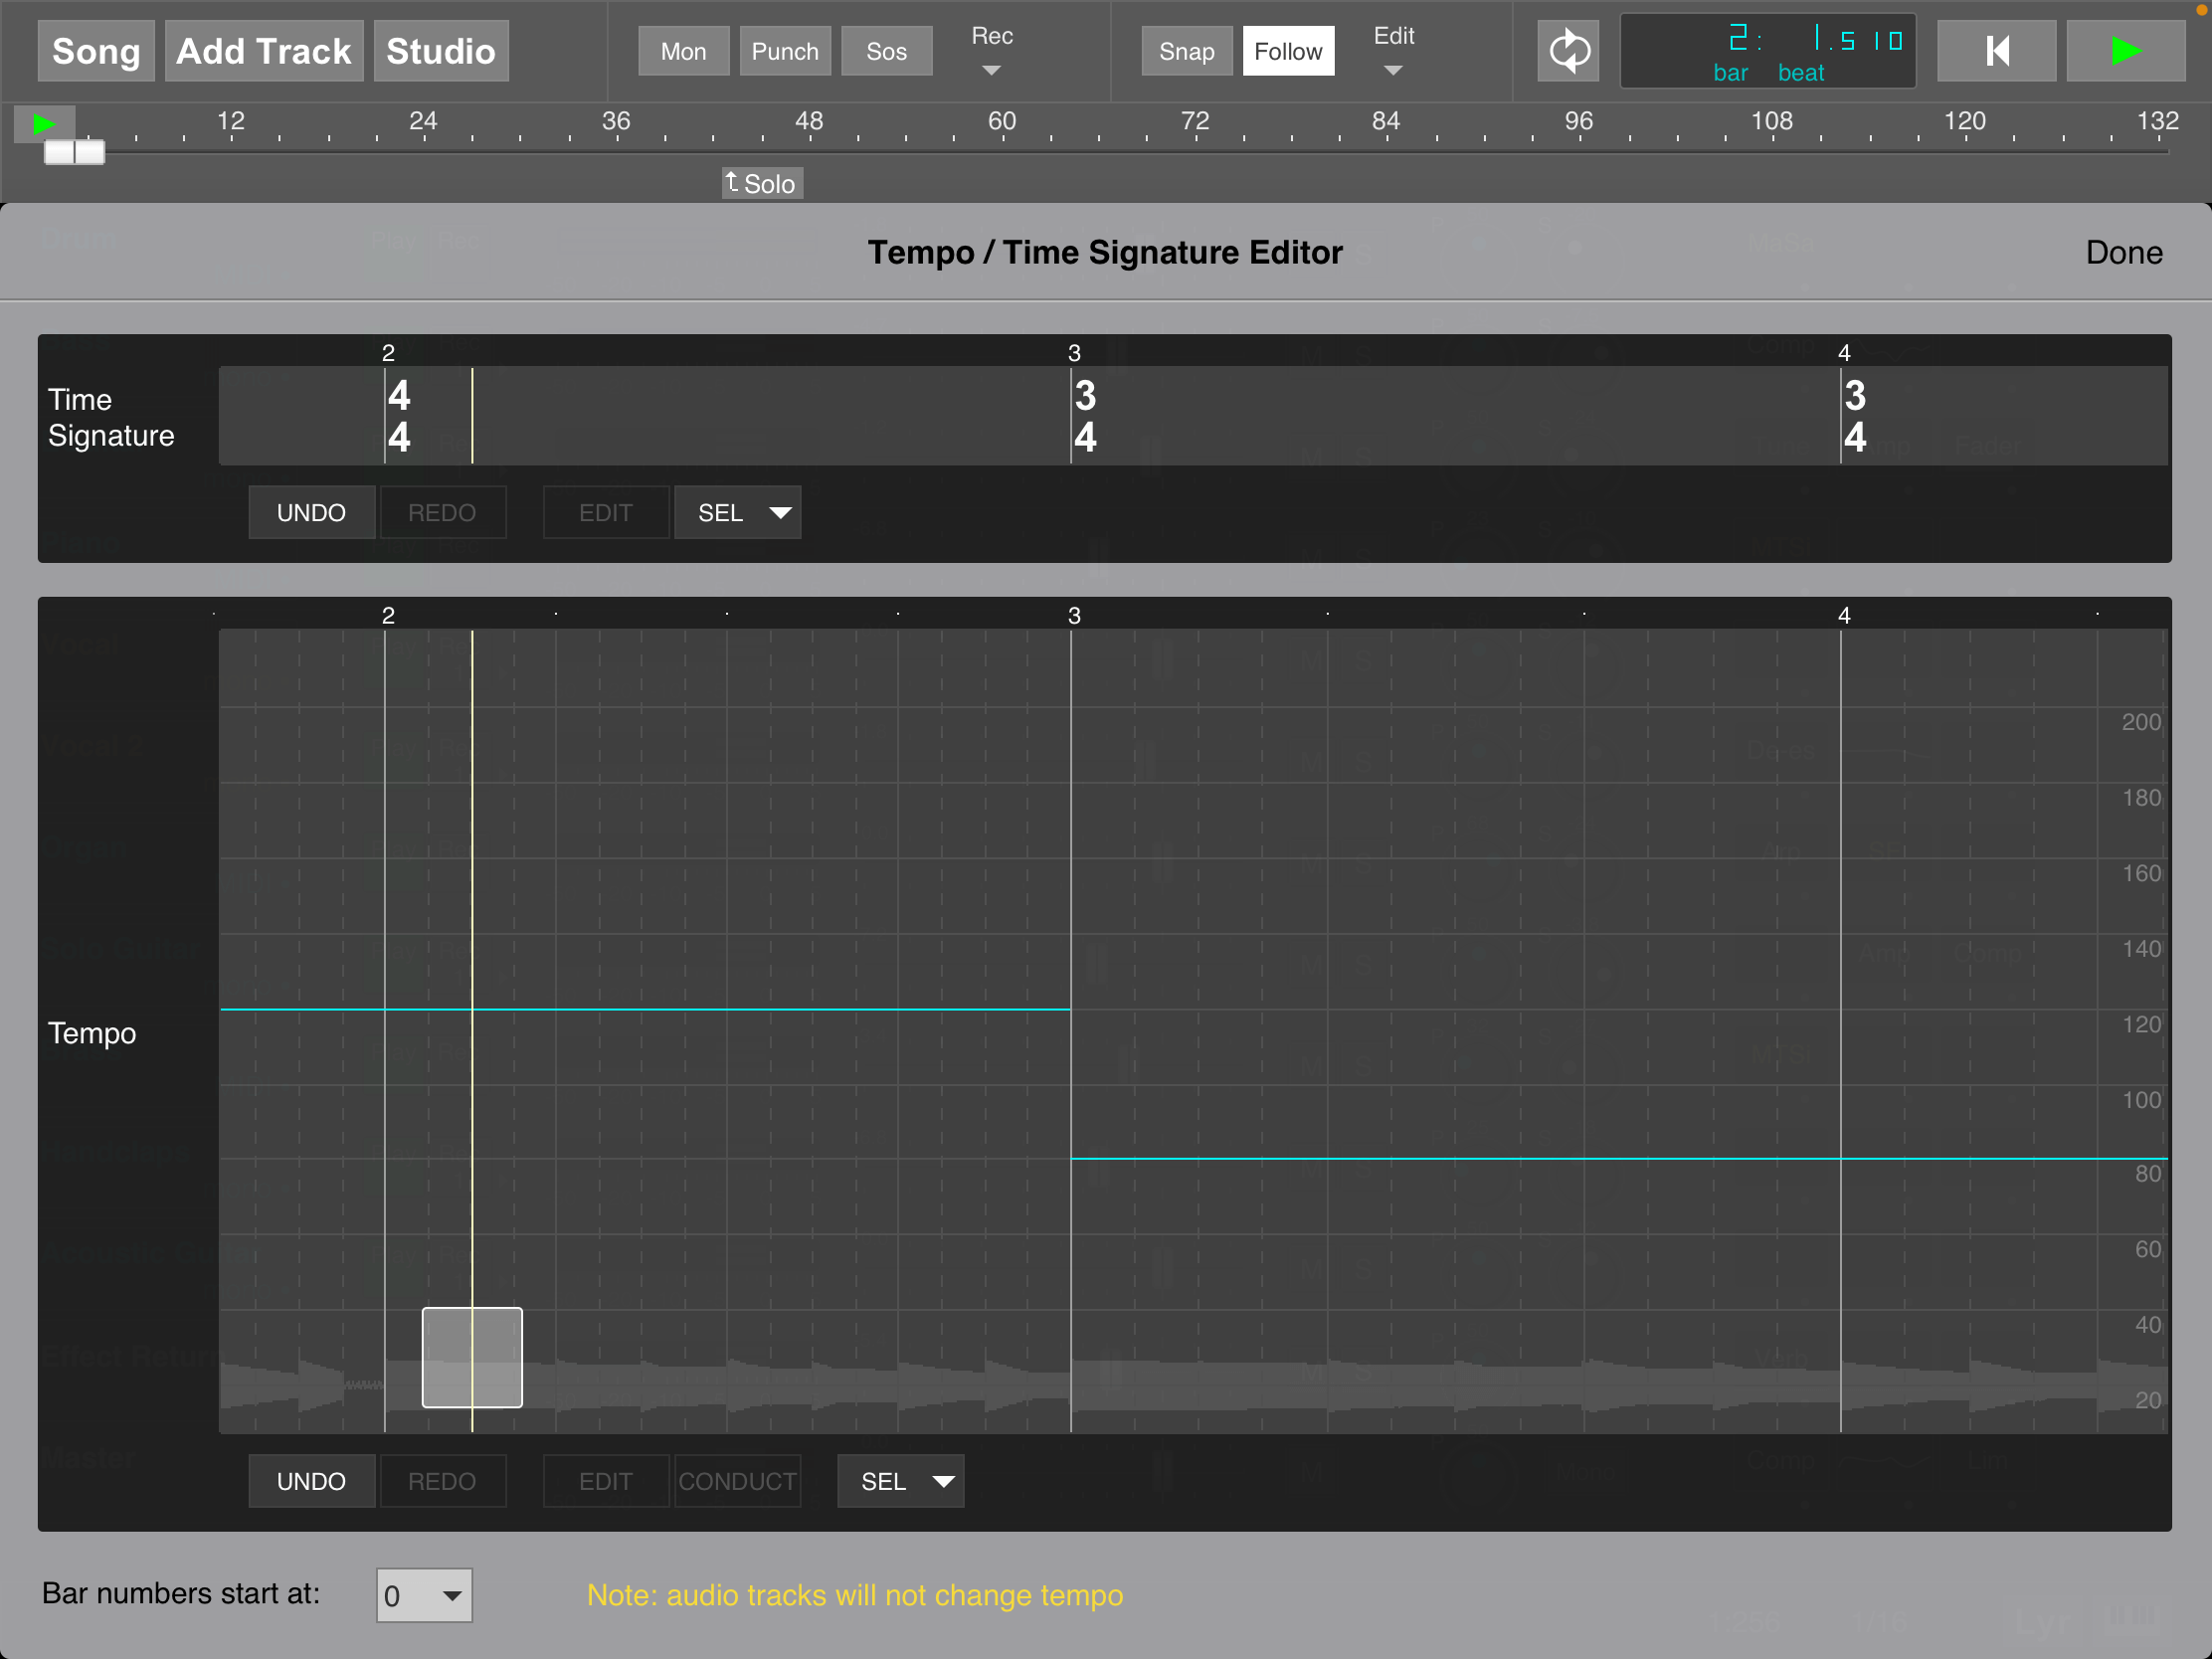
Task: Click REDO in the Time Signature section
Action: (442, 513)
